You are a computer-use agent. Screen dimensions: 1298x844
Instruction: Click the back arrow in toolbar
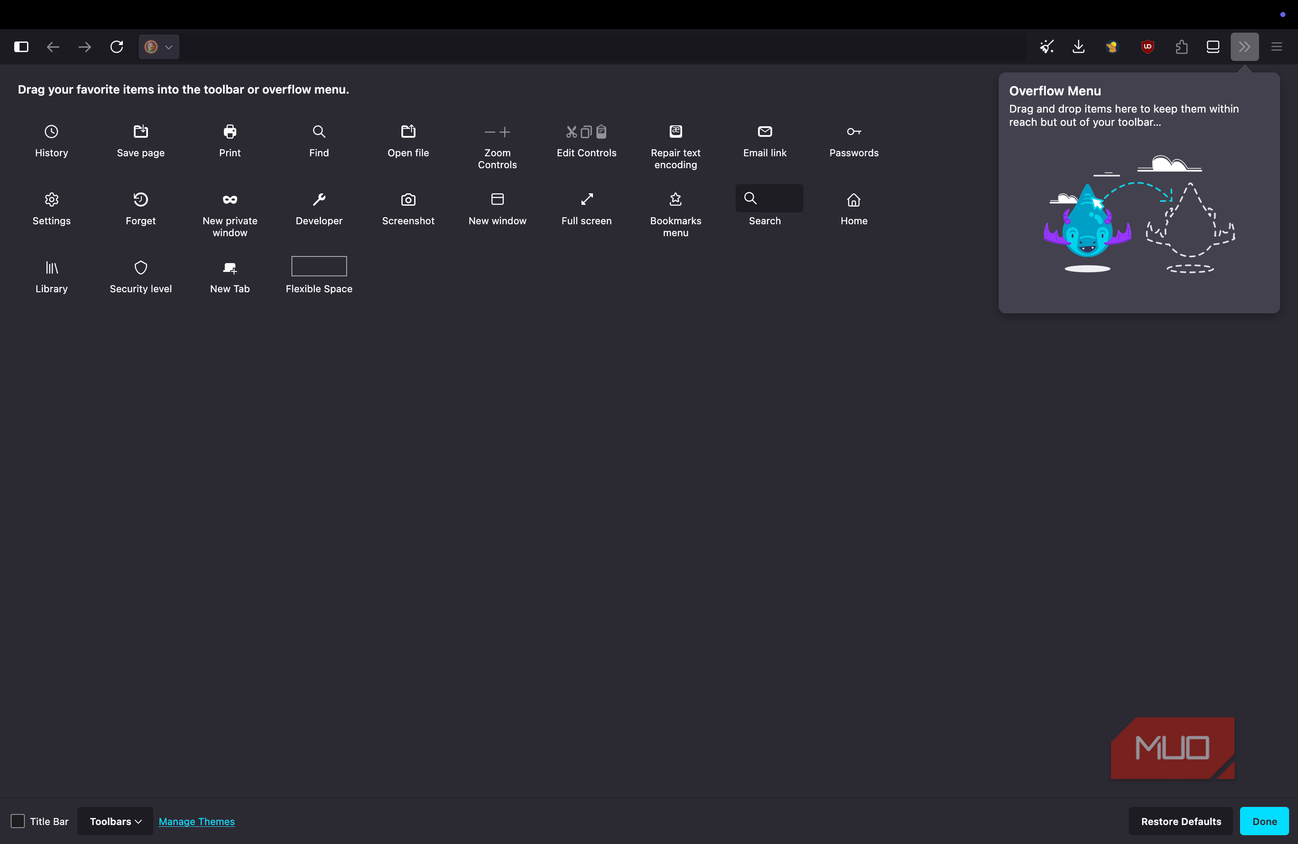tap(53, 47)
